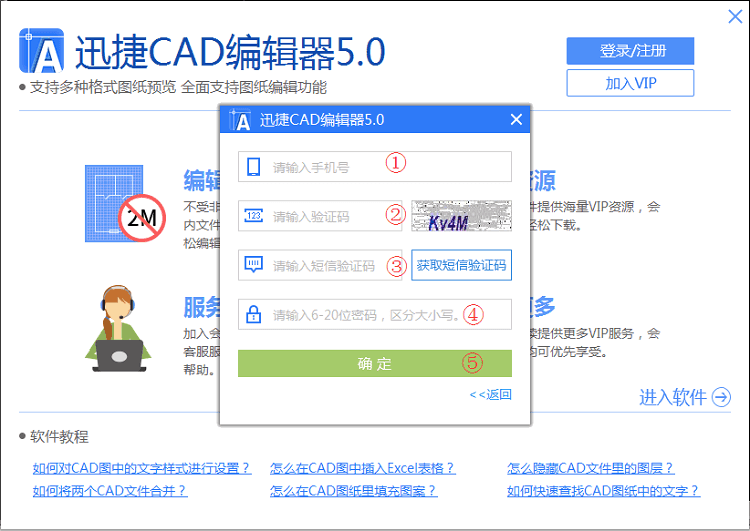Click the CAD logo icon in dialog title bar
The image size is (750, 531).
240,120
